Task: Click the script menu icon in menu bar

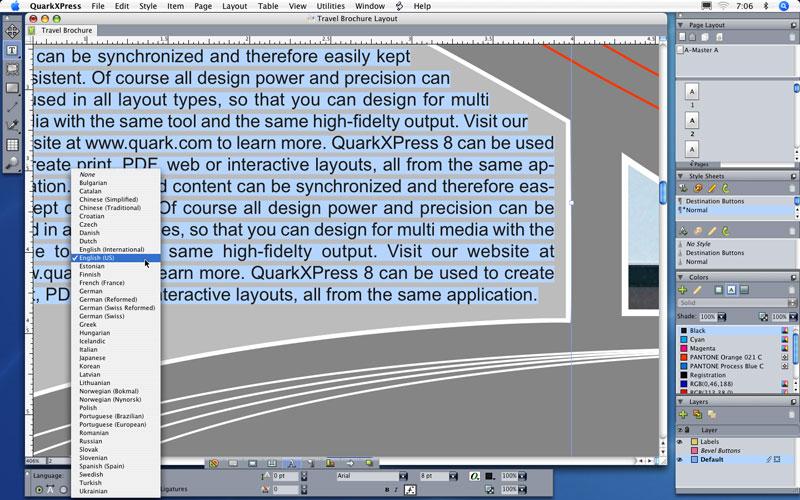Action: [x=399, y=6]
